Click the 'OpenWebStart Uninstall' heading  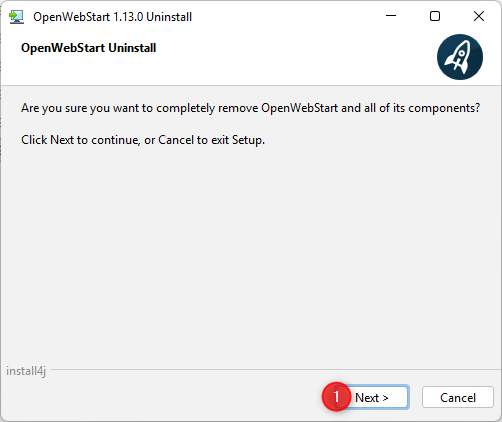pyautogui.click(x=89, y=48)
